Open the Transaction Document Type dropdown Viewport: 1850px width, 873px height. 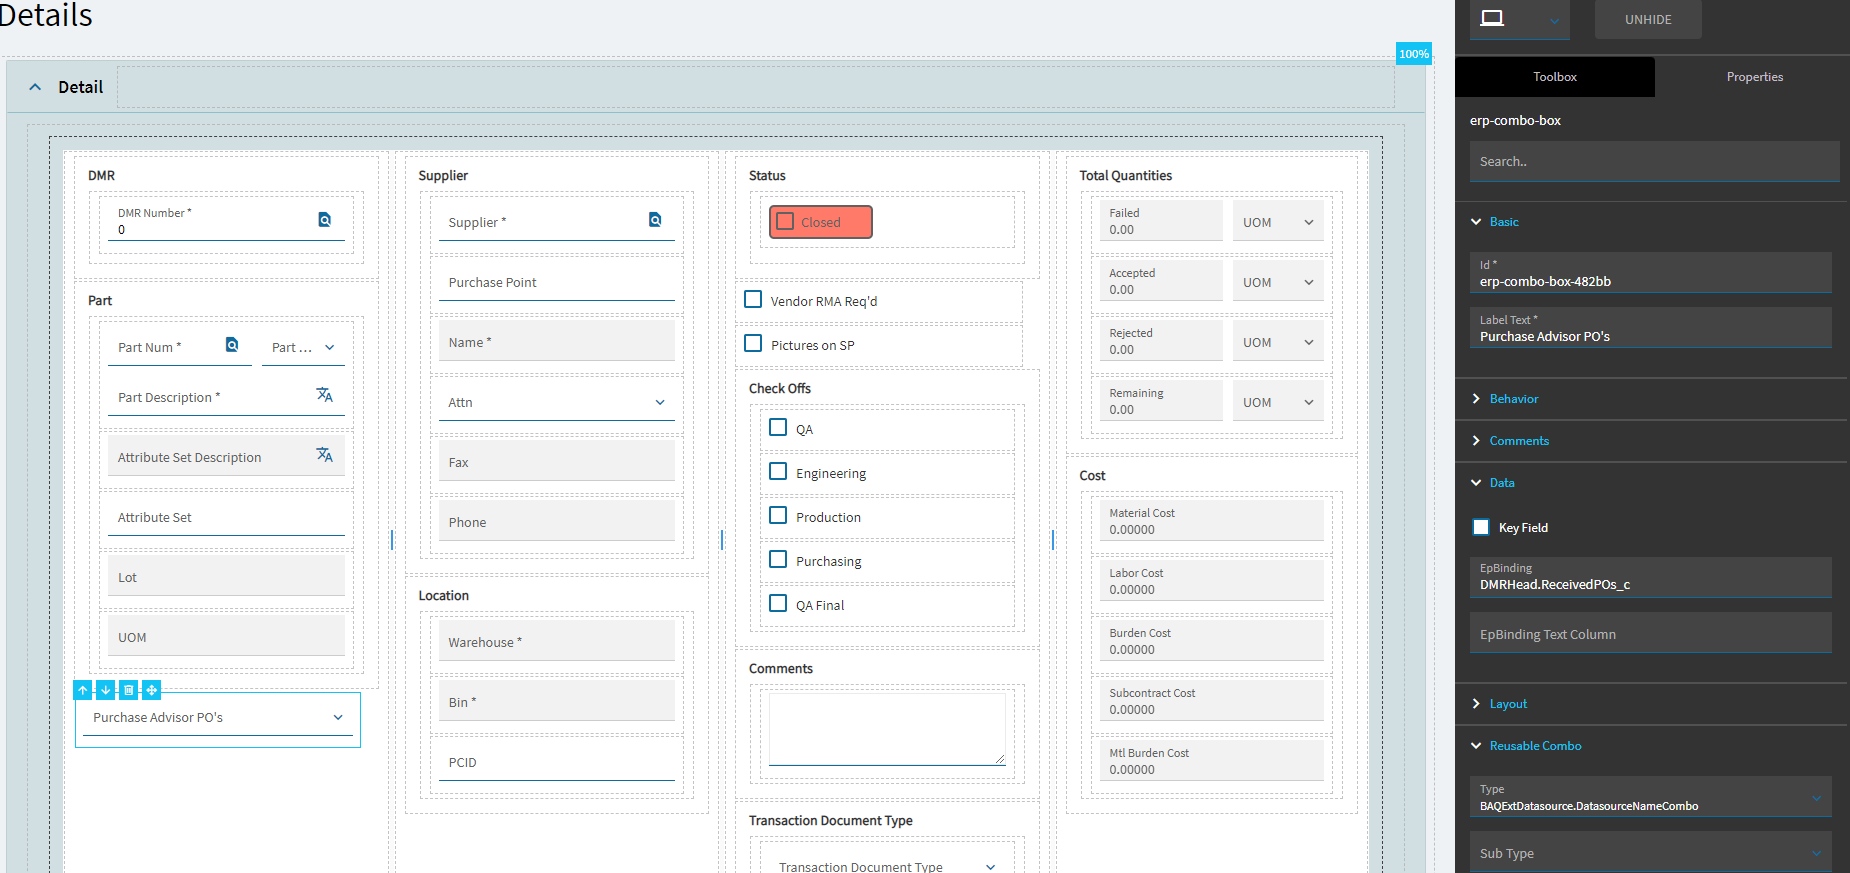(x=991, y=867)
